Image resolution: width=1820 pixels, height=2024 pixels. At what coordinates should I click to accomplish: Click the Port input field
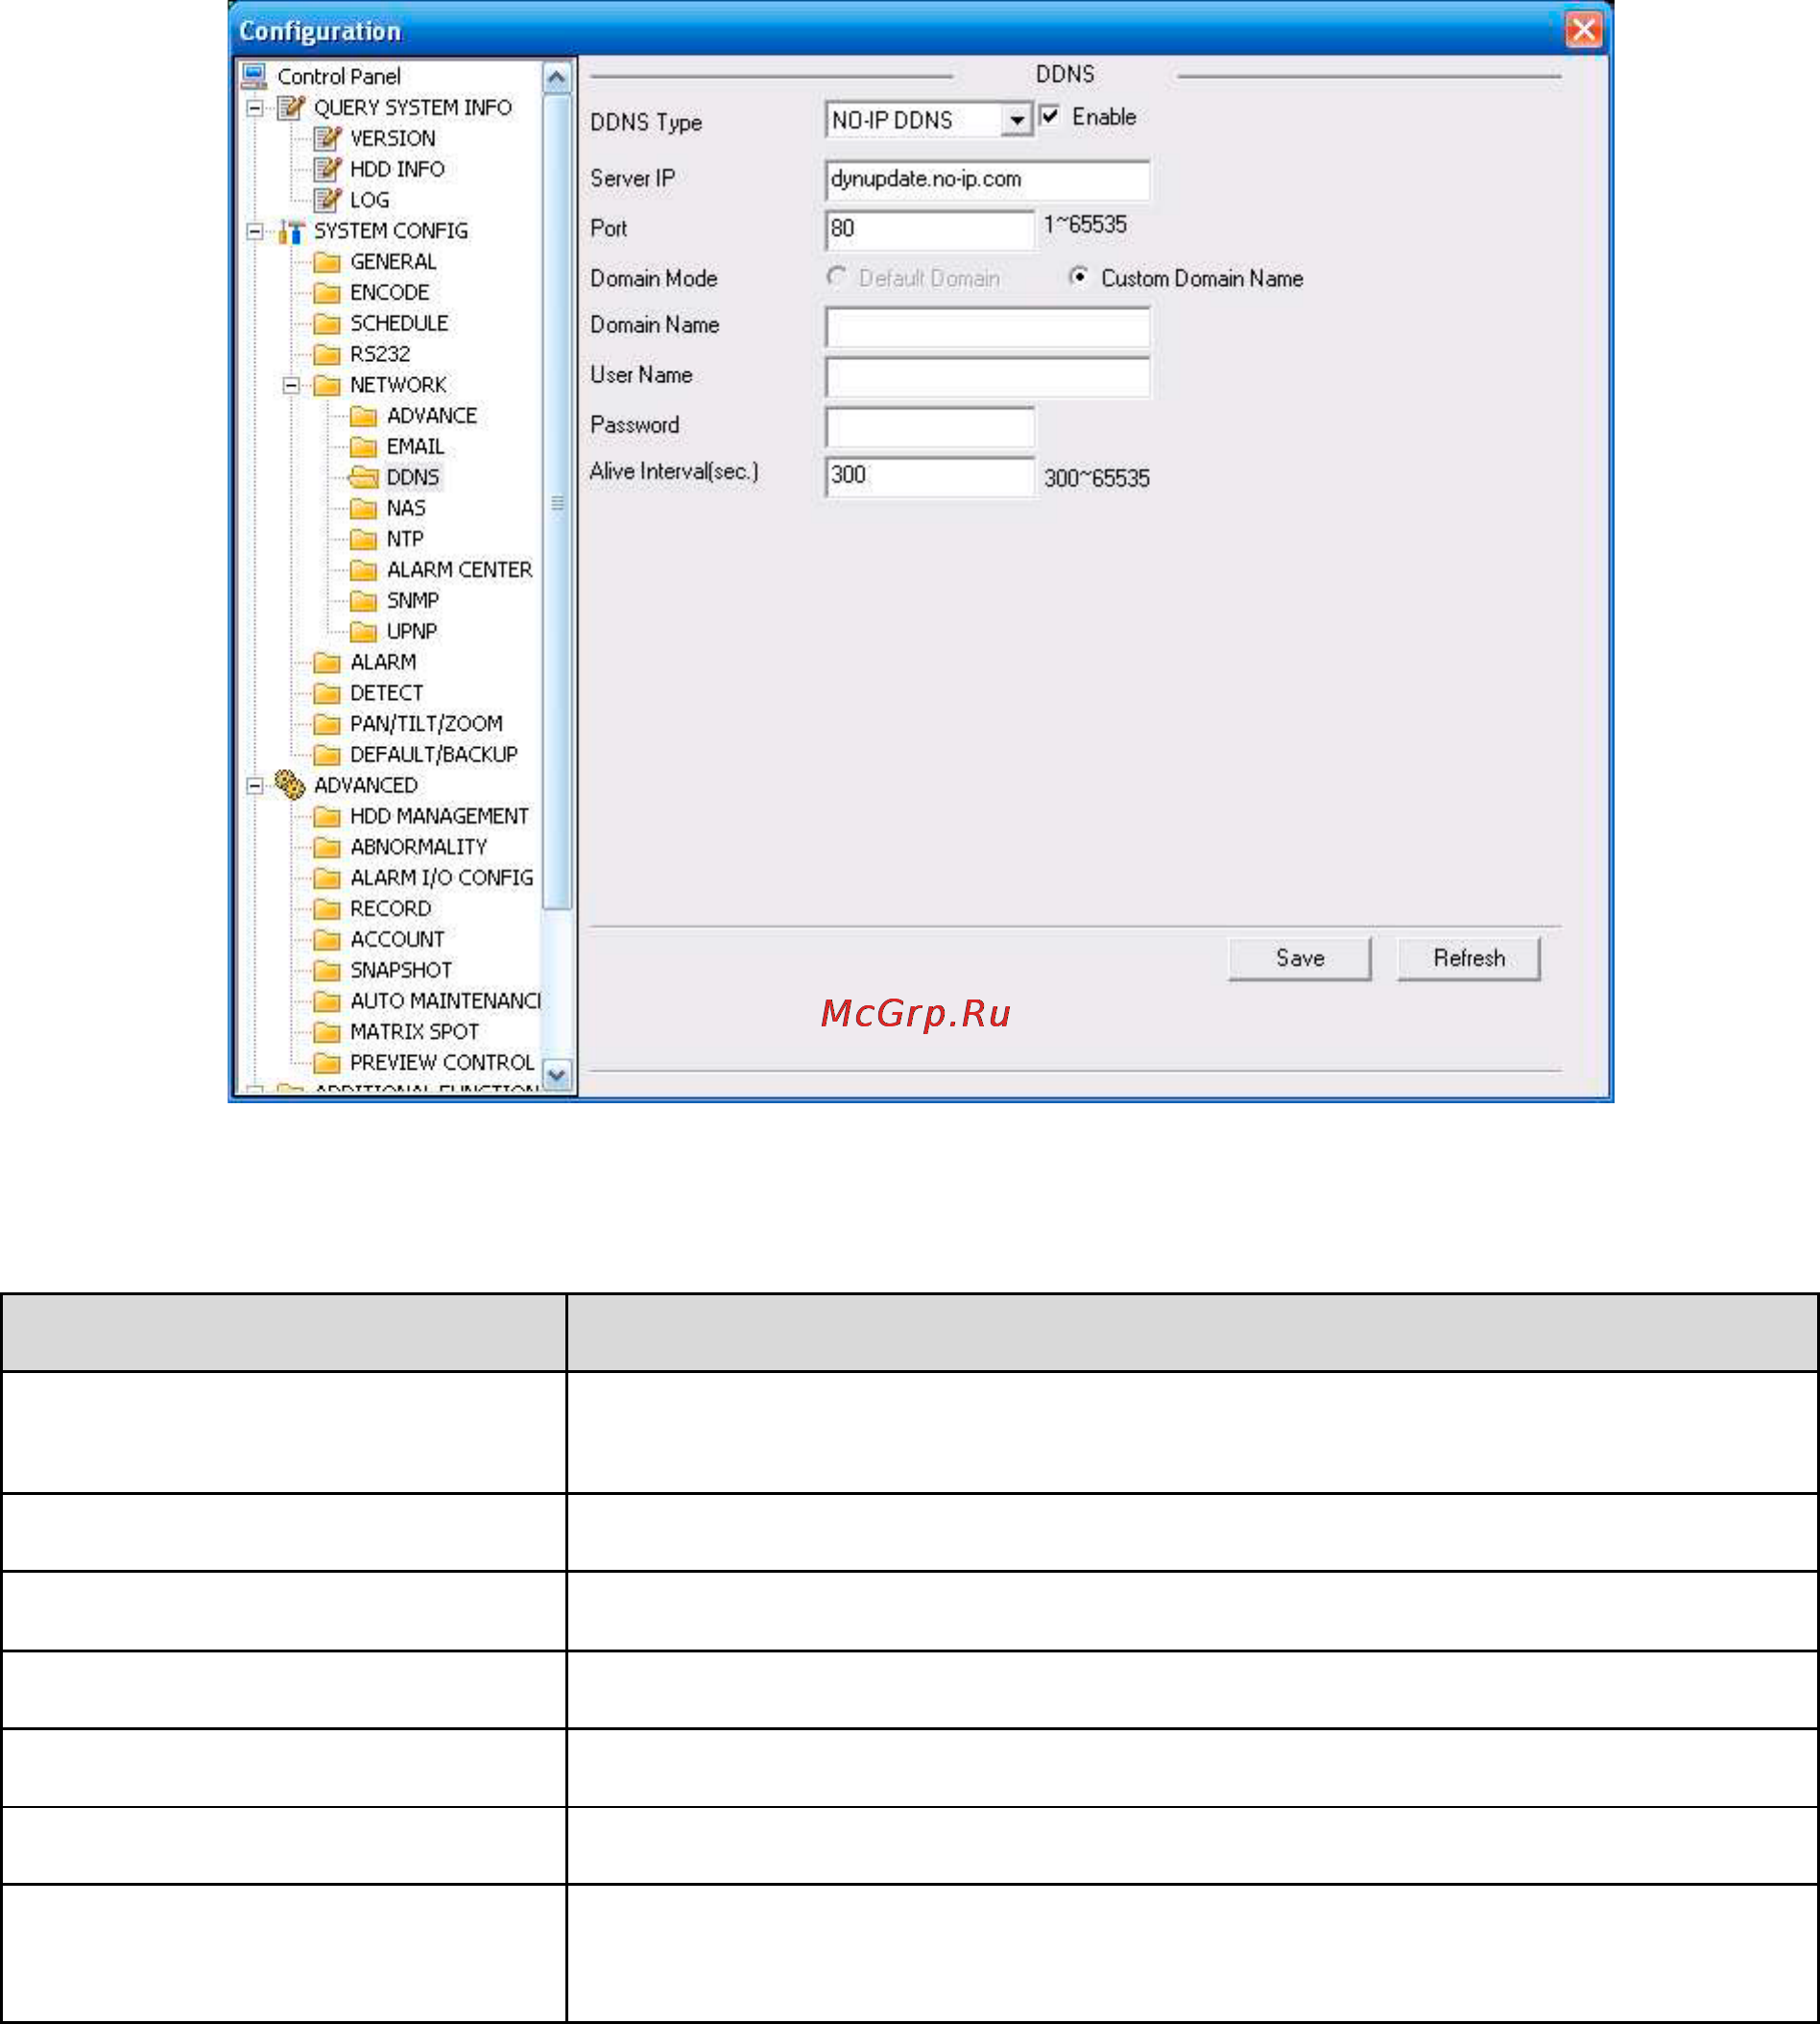[x=930, y=229]
